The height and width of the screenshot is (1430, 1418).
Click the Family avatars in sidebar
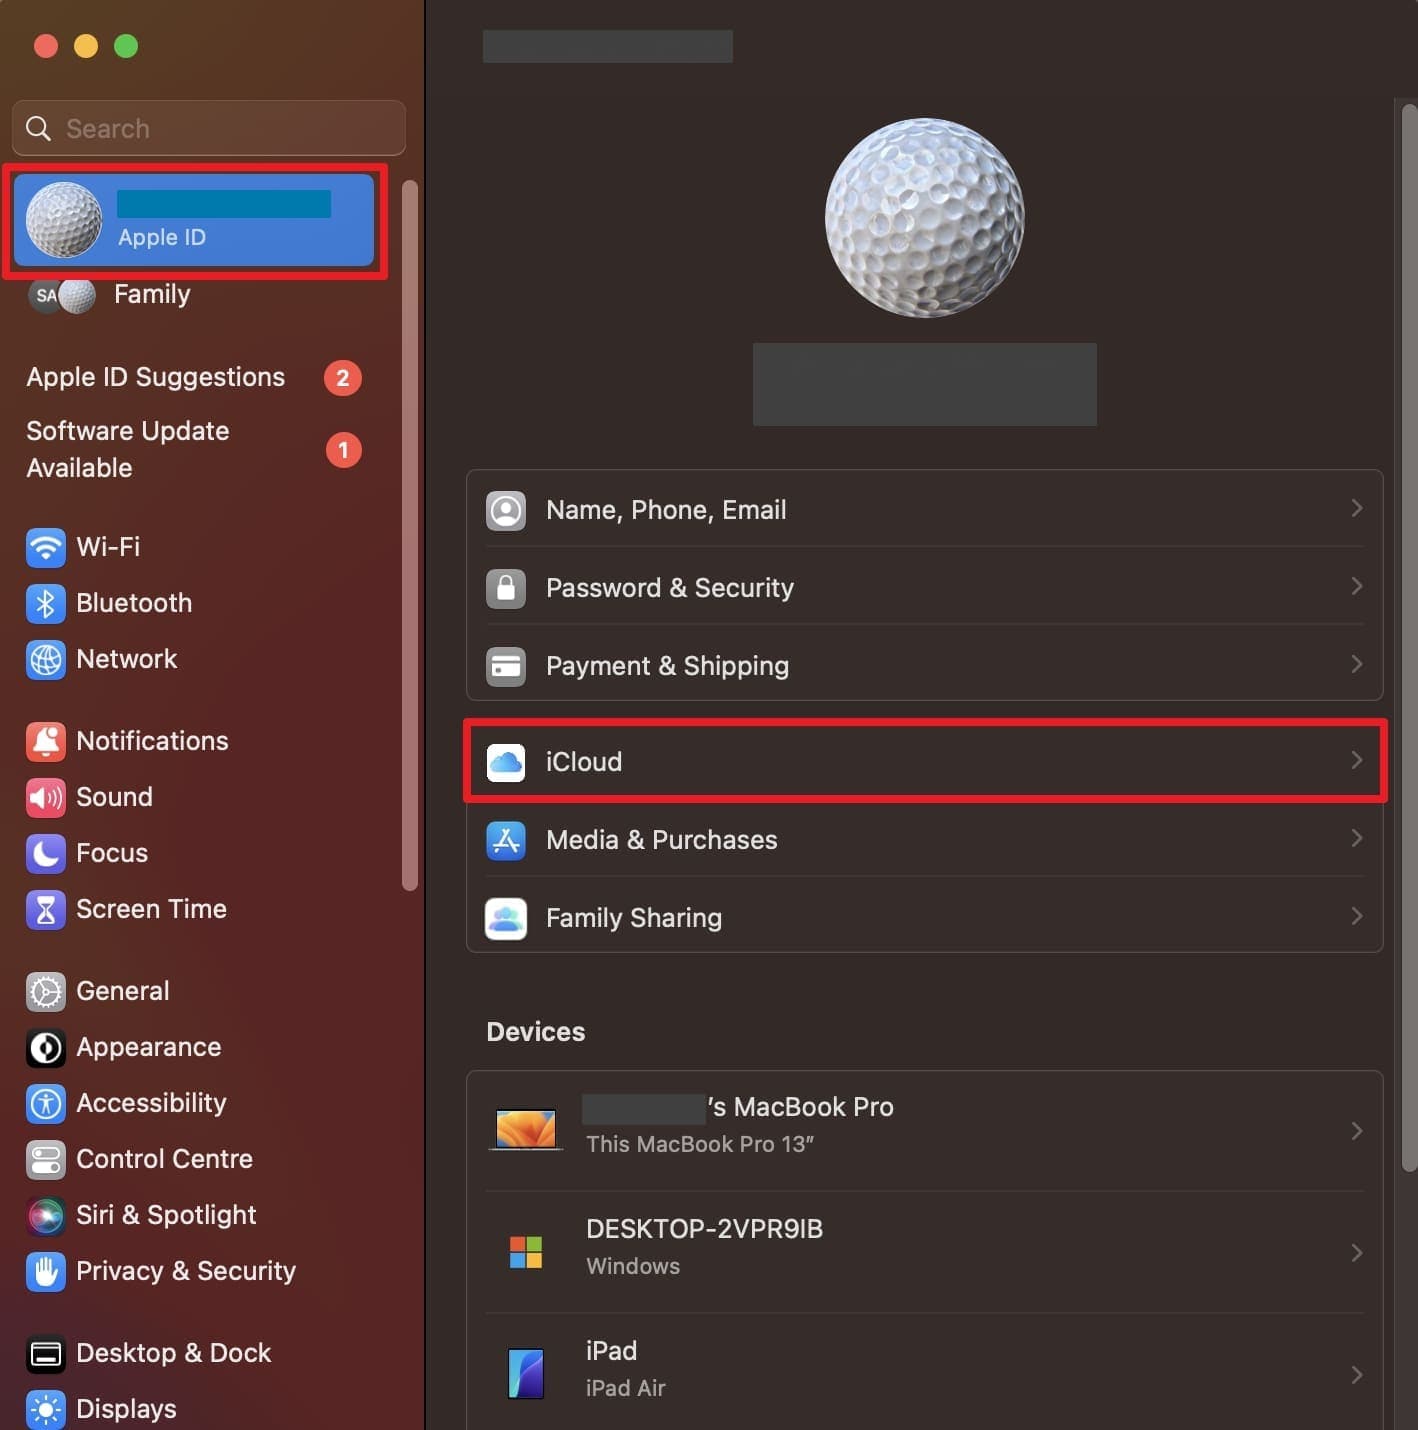tap(62, 295)
